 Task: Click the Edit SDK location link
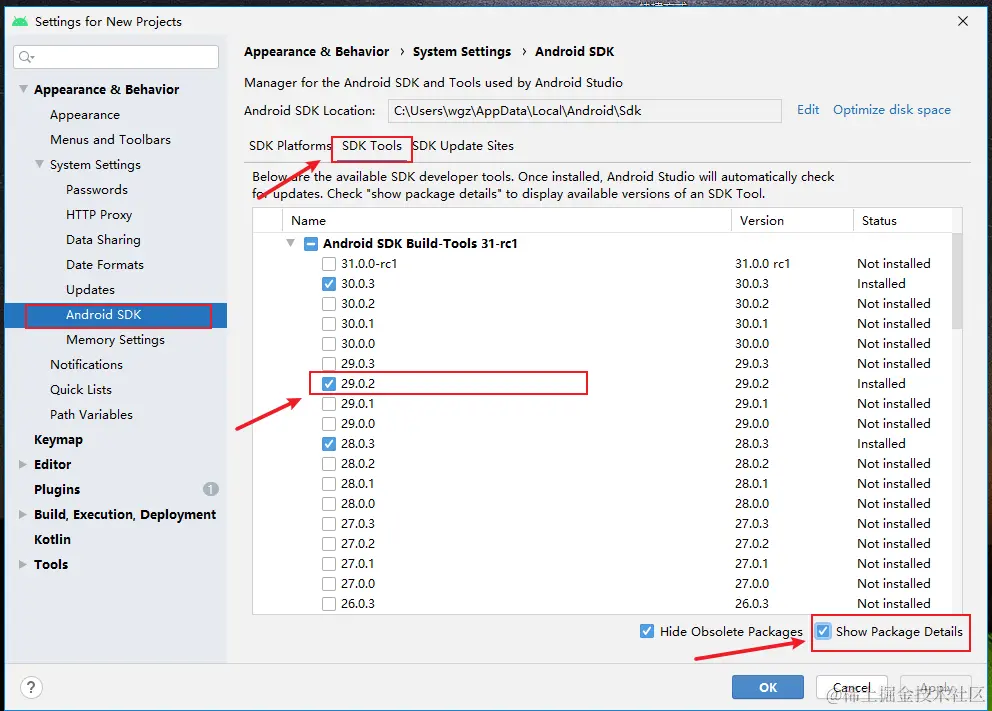[808, 109]
